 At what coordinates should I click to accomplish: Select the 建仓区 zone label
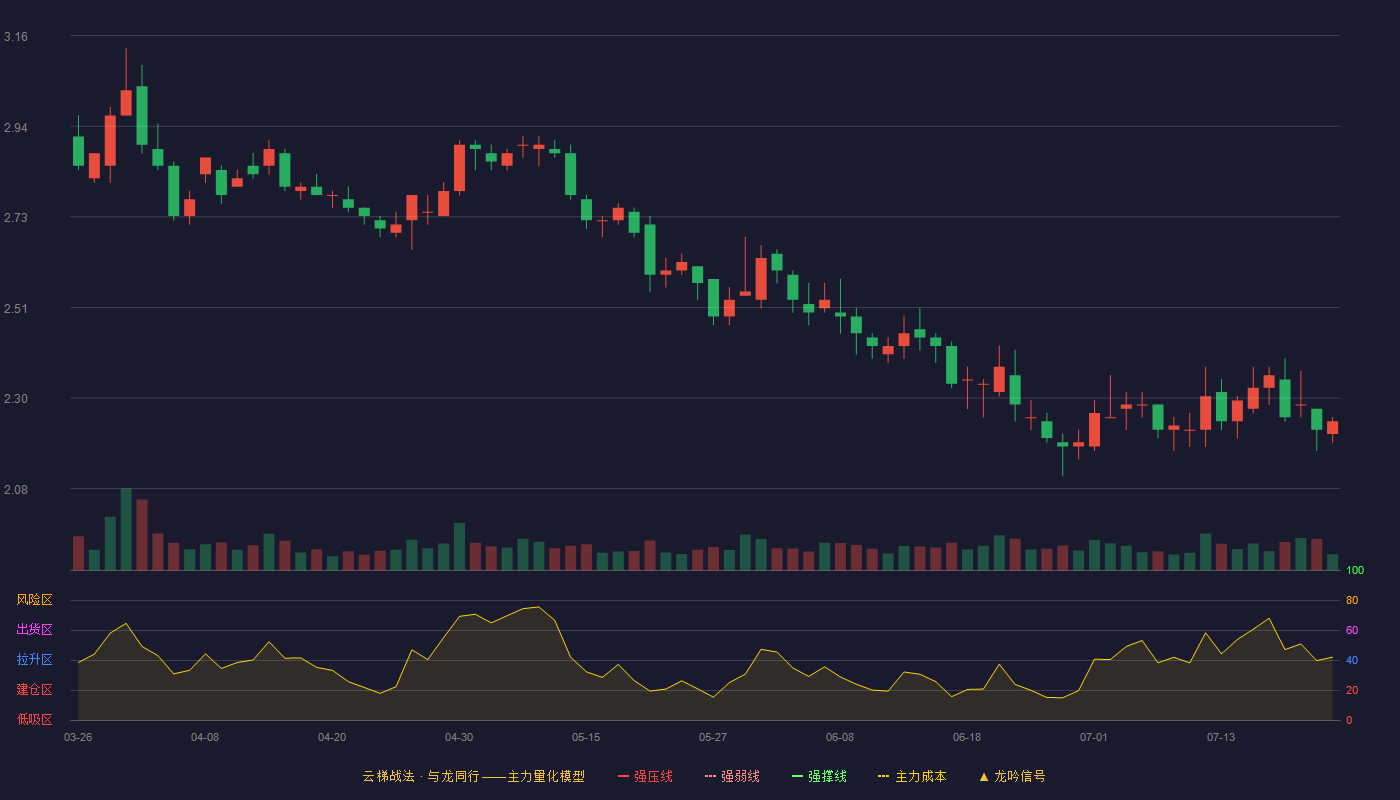point(34,690)
